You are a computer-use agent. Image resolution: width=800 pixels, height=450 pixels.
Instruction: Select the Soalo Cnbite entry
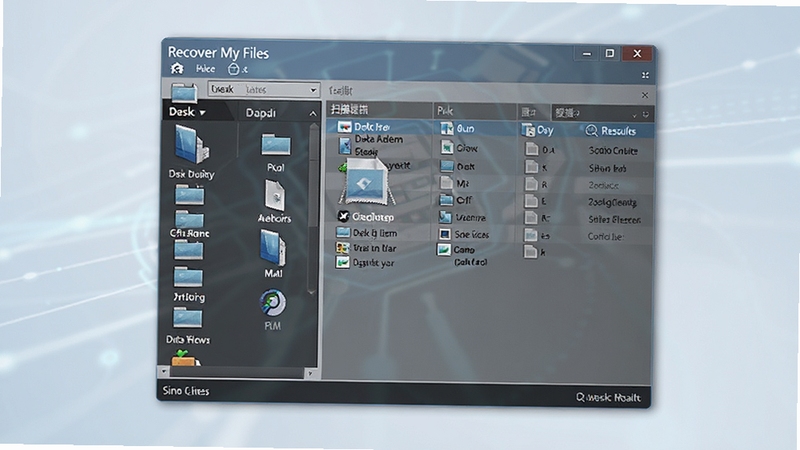tap(613, 151)
